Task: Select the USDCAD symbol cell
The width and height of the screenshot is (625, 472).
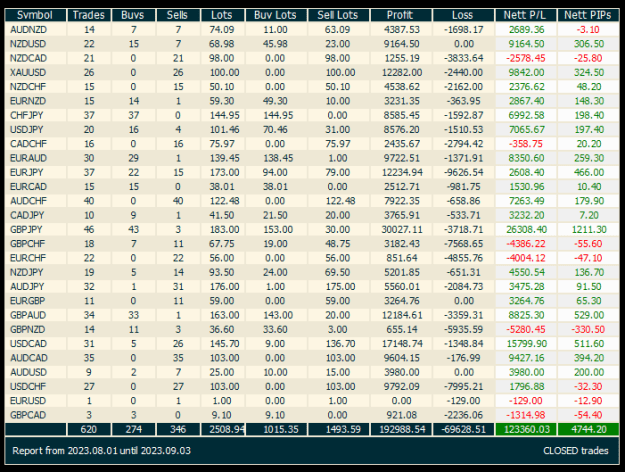Action: point(35,344)
